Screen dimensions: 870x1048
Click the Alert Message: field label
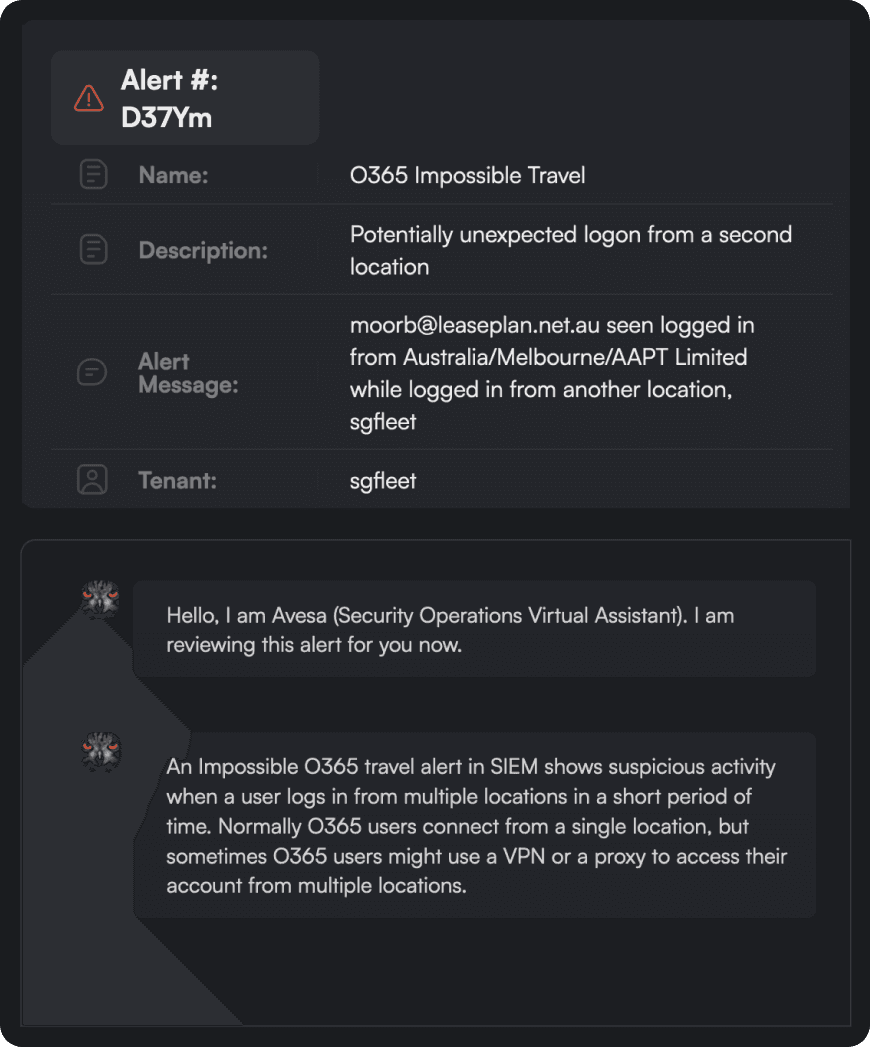click(x=188, y=372)
